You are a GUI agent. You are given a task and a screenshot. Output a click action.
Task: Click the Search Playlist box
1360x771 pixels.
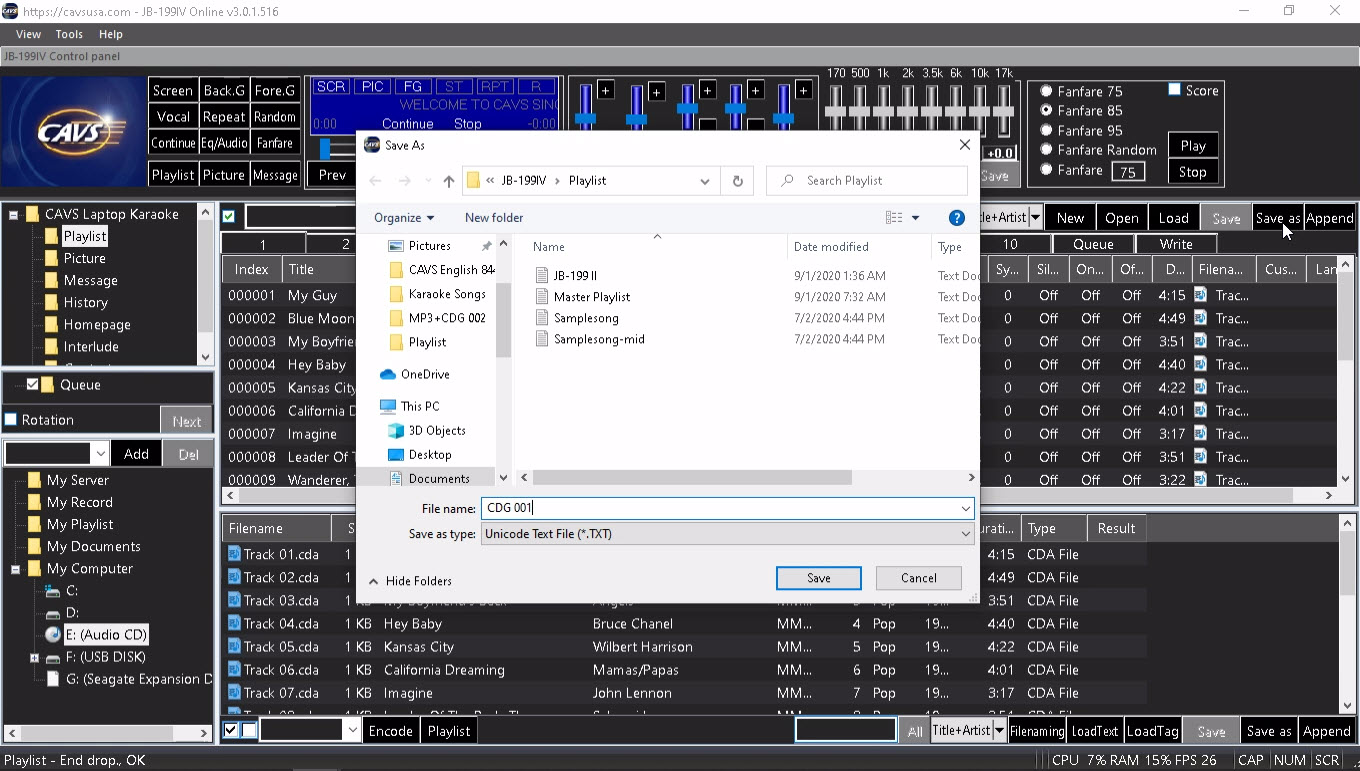[867, 181]
